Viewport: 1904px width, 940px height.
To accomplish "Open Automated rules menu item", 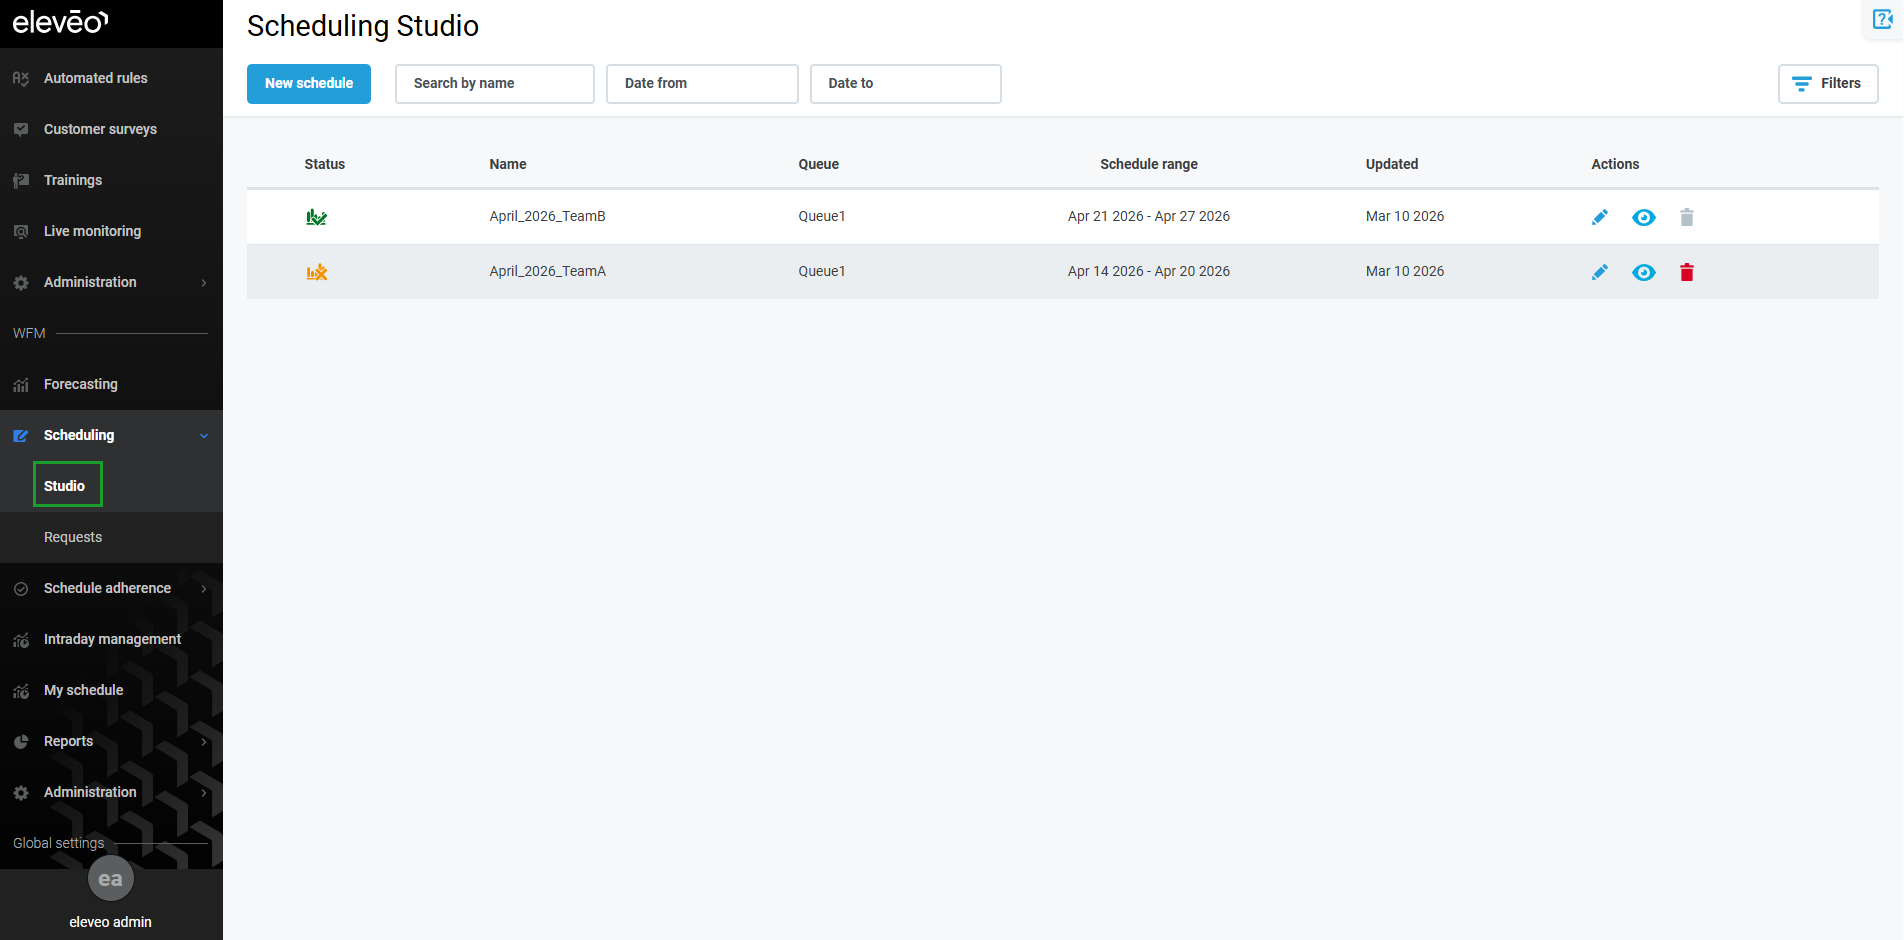I will 96,78.
